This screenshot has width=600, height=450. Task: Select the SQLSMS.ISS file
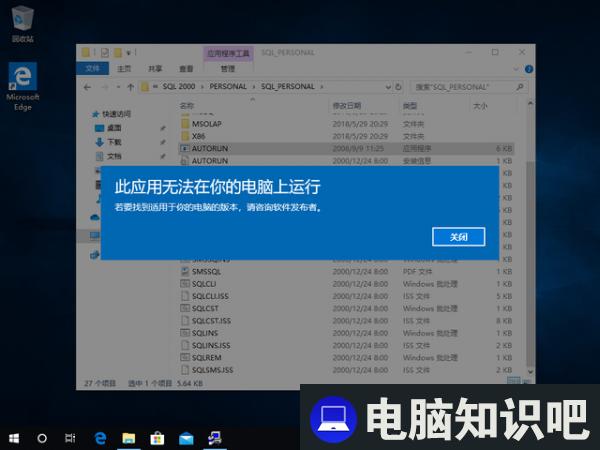(x=346, y=370)
